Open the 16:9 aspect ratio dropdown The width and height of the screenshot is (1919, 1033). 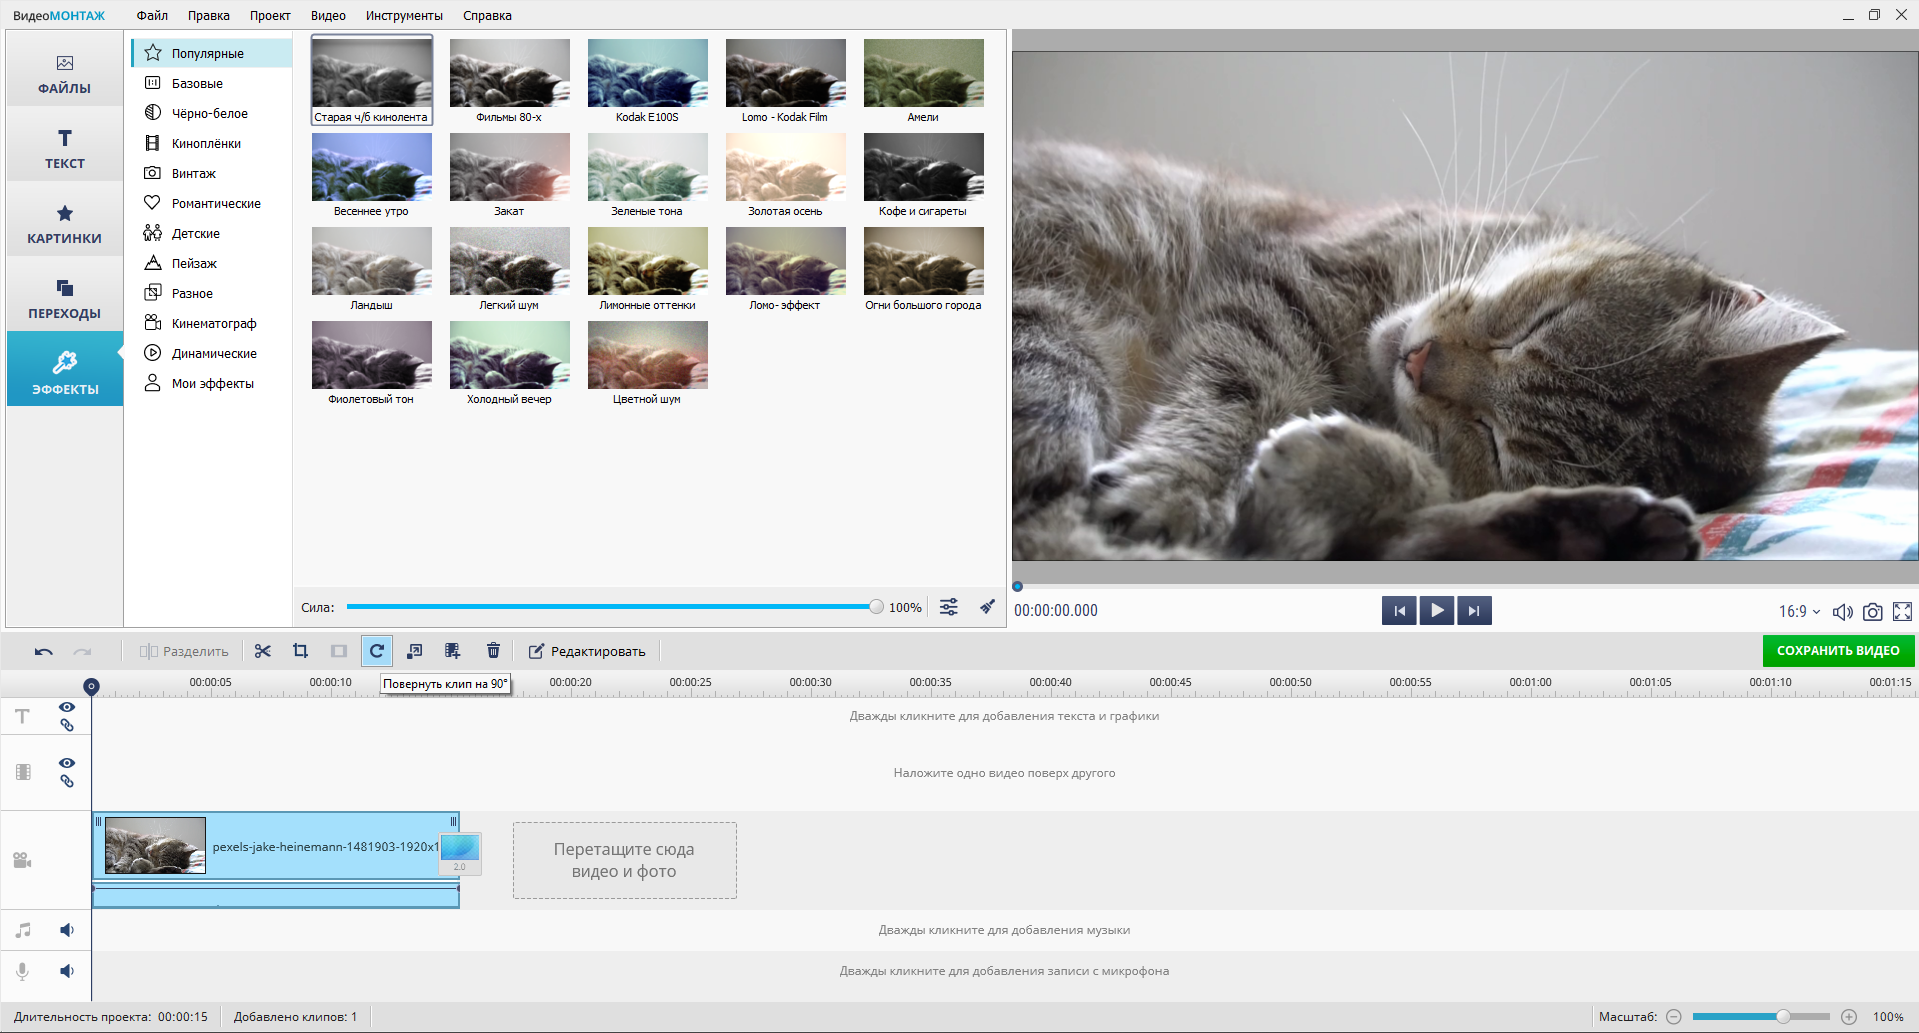pyautogui.click(x=1799, y=611)
